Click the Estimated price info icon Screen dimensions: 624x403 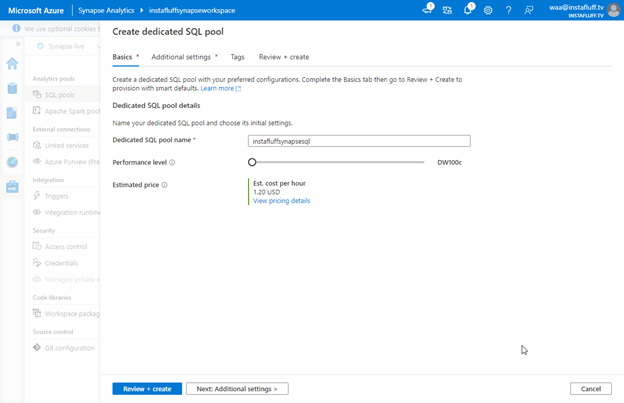tap(164, 185)
